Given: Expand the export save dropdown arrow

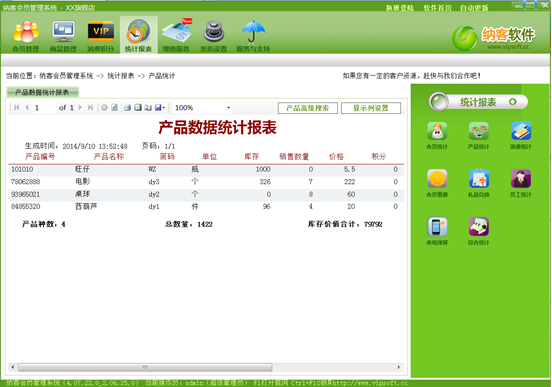Looking at the screenshot, I should [164, 108].
